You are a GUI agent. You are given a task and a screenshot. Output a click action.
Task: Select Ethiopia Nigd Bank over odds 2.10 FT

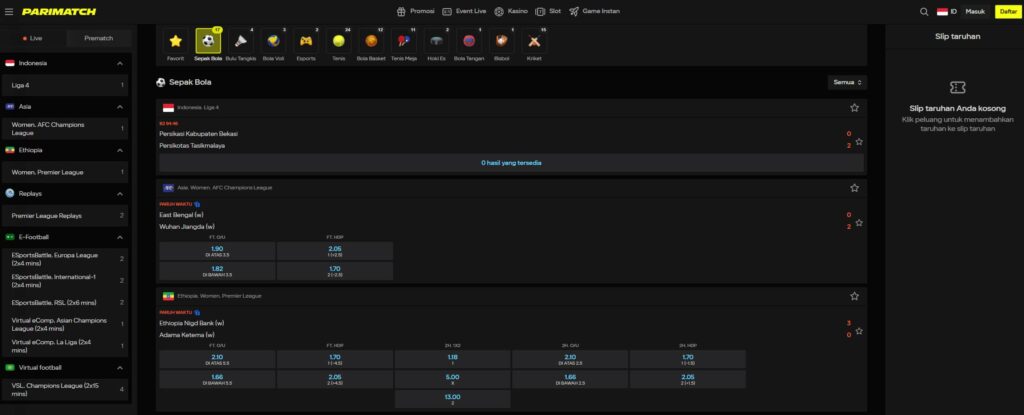point(217,359)
